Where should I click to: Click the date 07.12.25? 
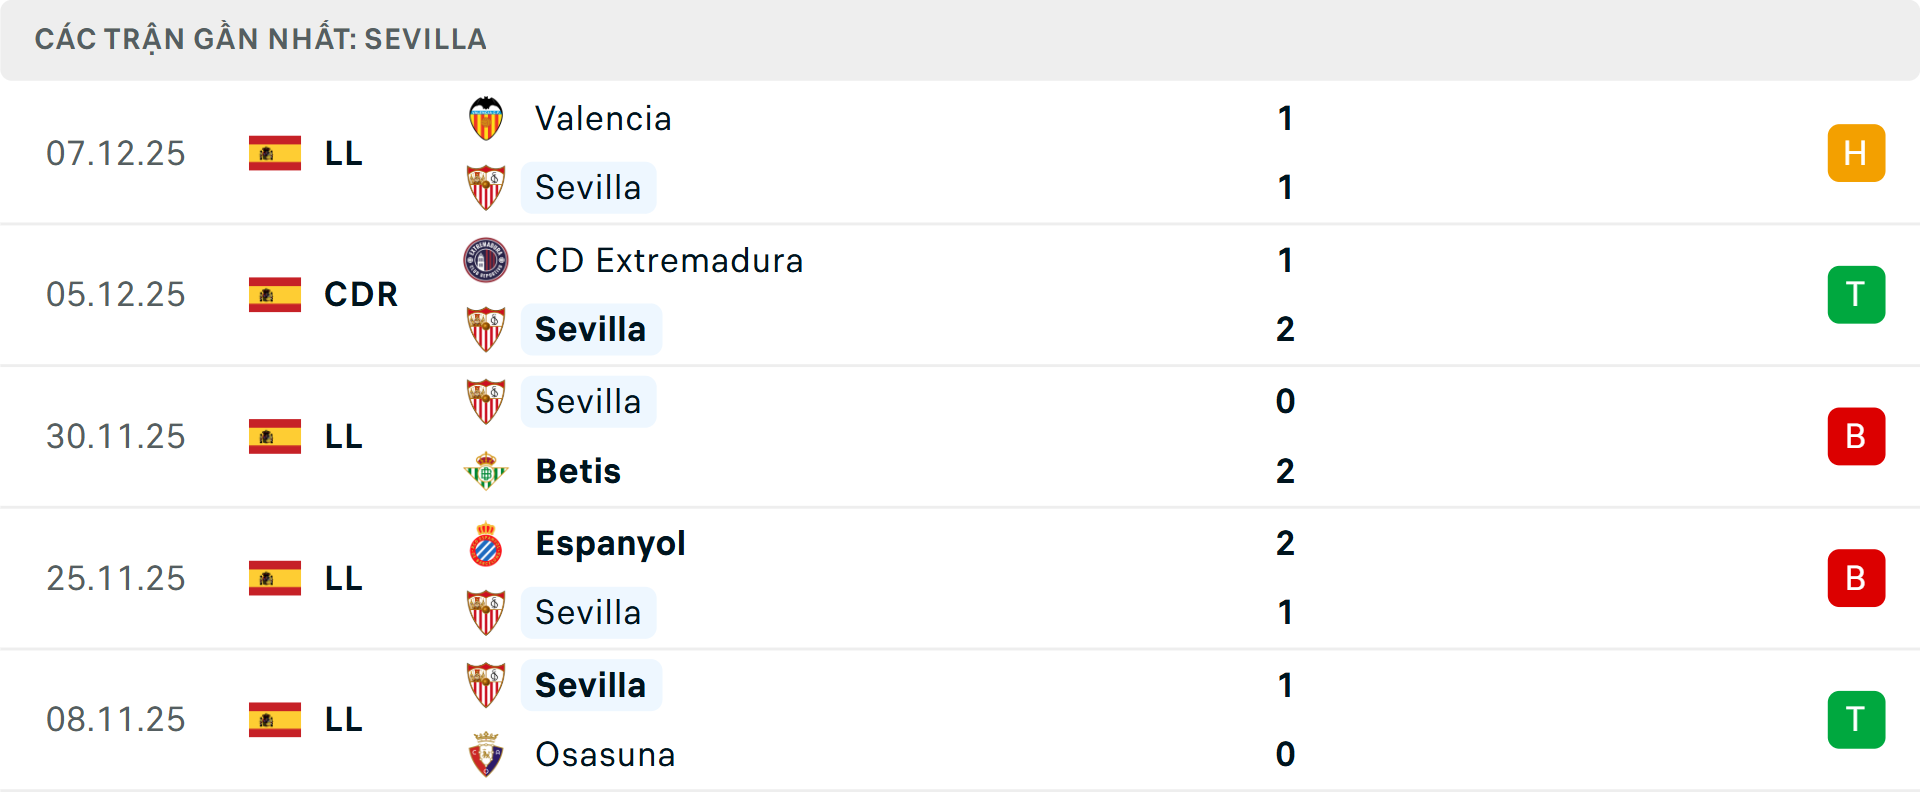(116, 152)
